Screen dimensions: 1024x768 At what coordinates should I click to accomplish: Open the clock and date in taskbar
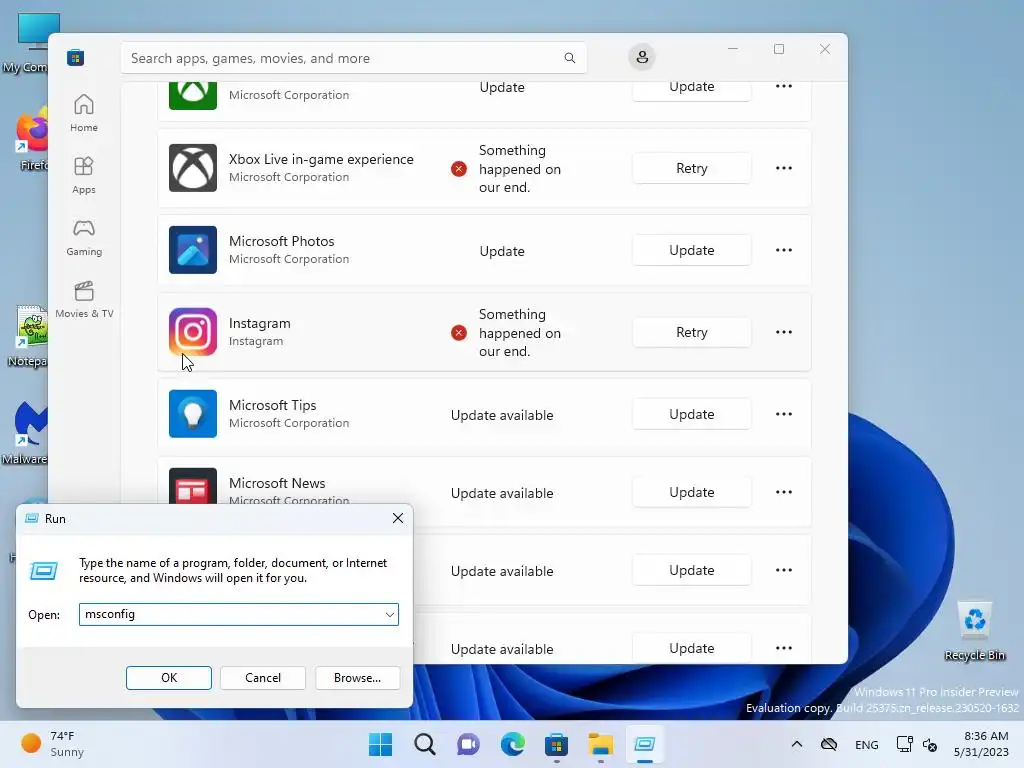tap(981, 744)
